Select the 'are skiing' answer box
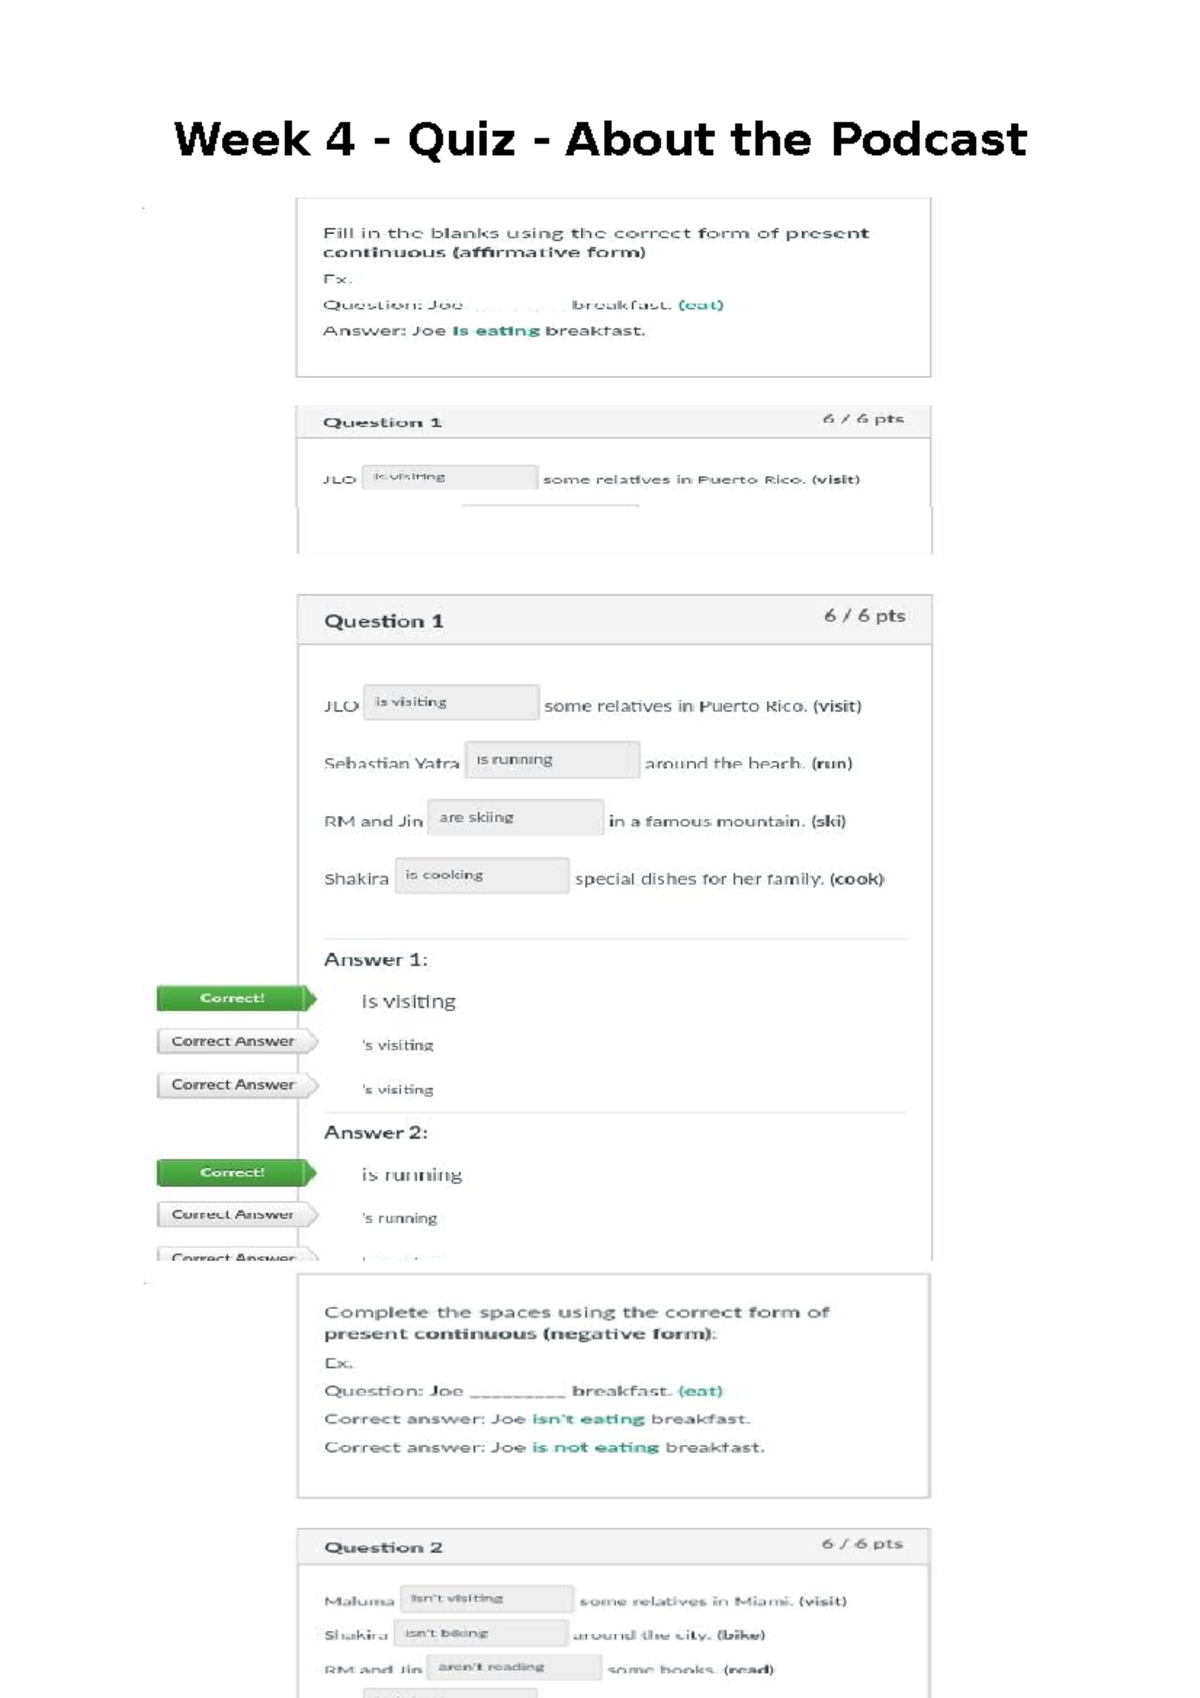 (515, 818)
